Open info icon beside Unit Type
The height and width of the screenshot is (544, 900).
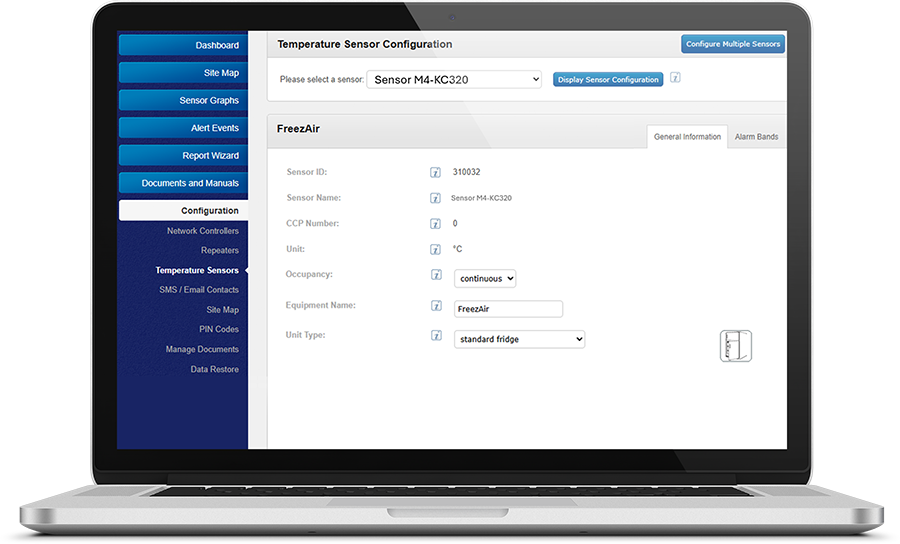coord(436,336)
